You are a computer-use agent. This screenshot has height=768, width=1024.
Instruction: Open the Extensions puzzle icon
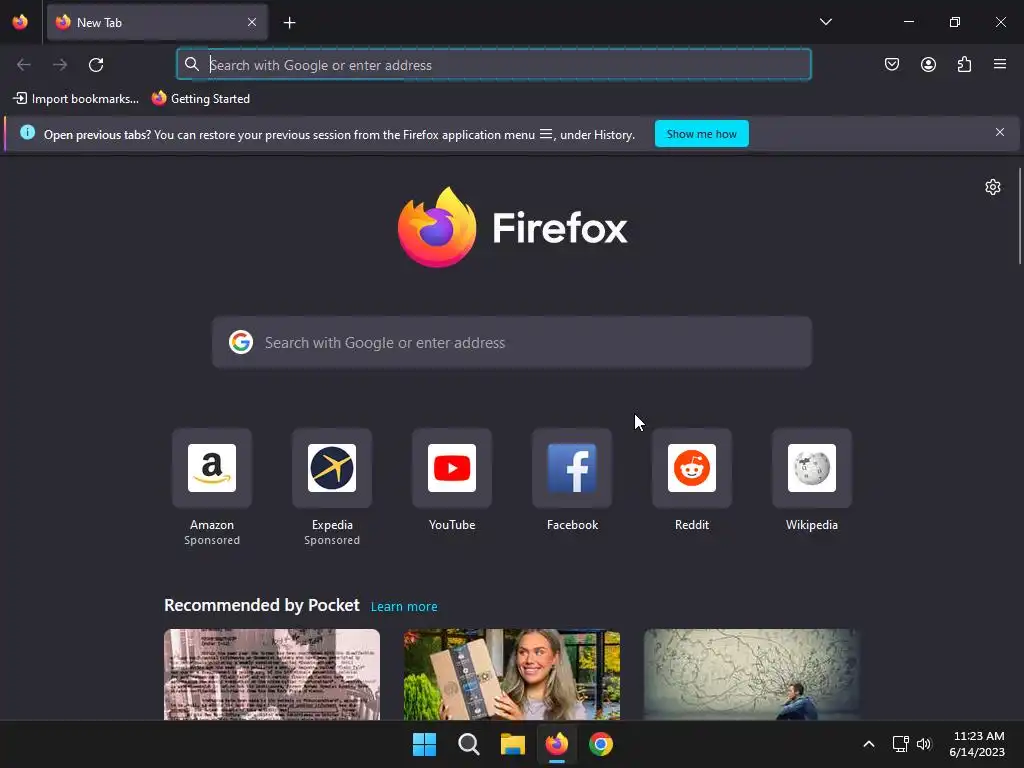tap(964, 64)
